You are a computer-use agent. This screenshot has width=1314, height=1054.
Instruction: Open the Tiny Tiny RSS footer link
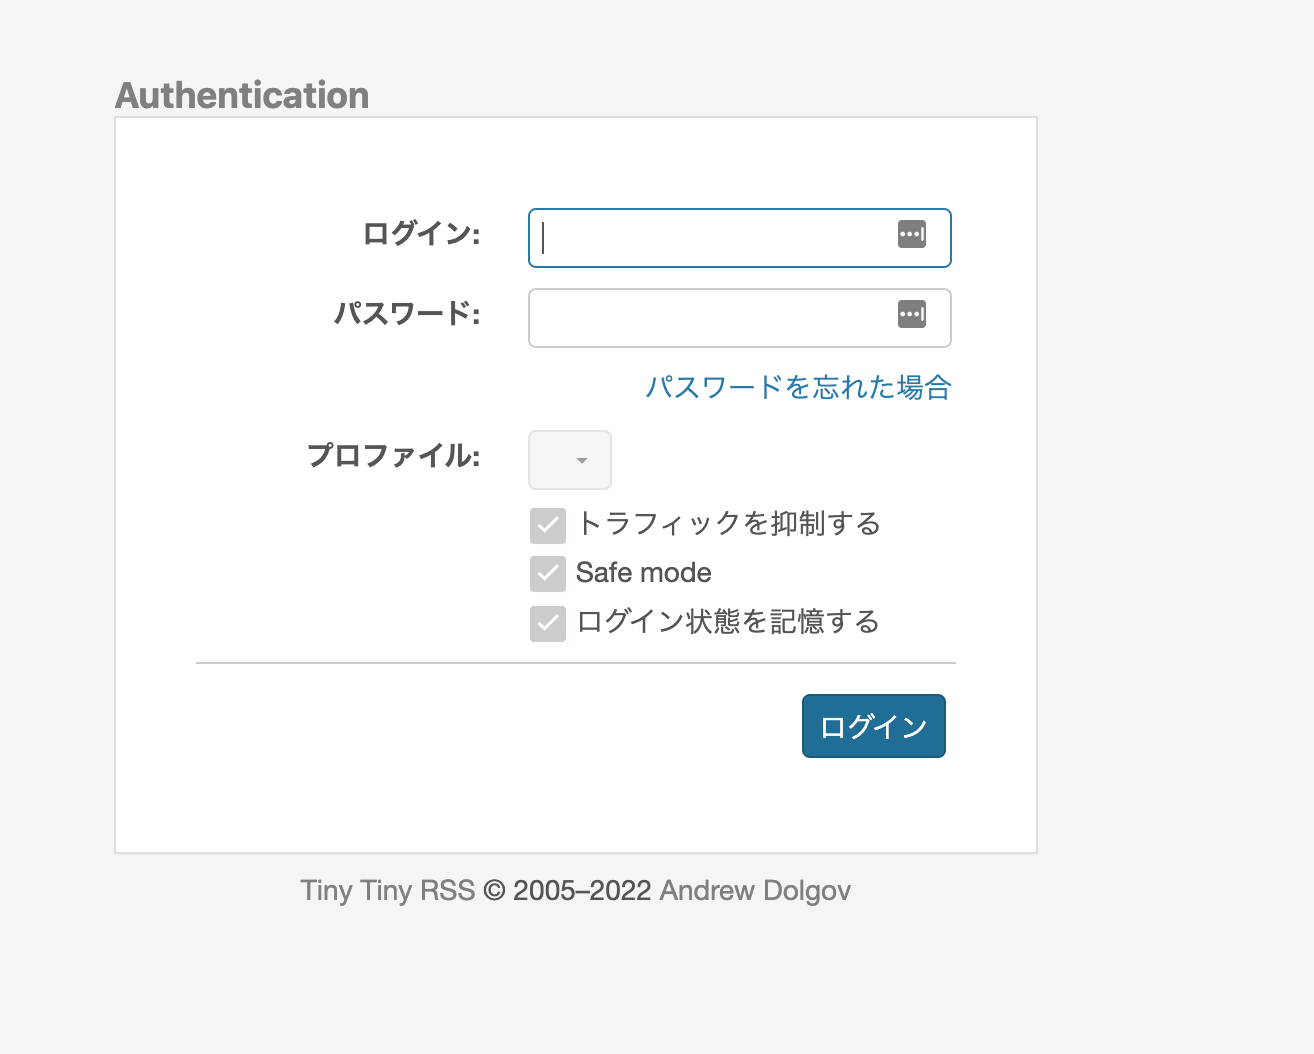click(388, 890)
